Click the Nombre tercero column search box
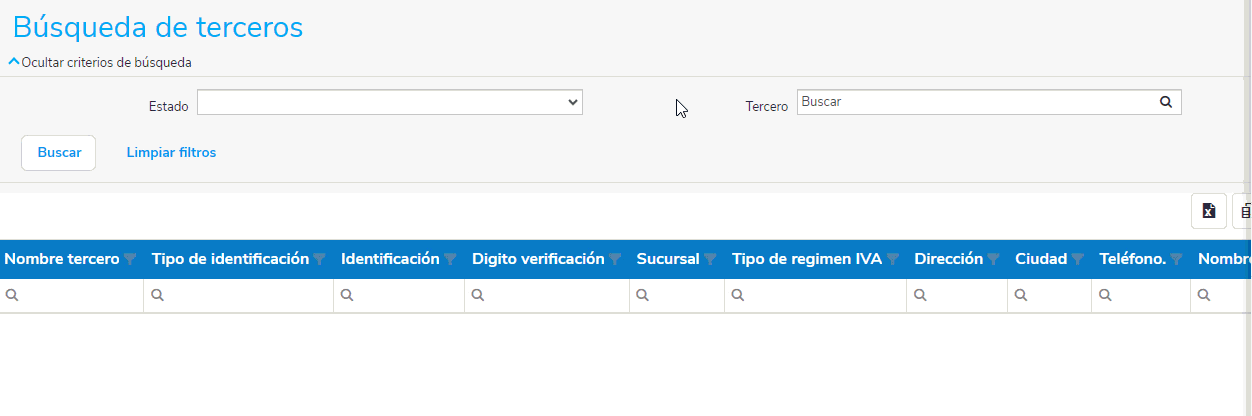Image resolution: width=1252 pixels, height=416 pixels. coord(78,295)
